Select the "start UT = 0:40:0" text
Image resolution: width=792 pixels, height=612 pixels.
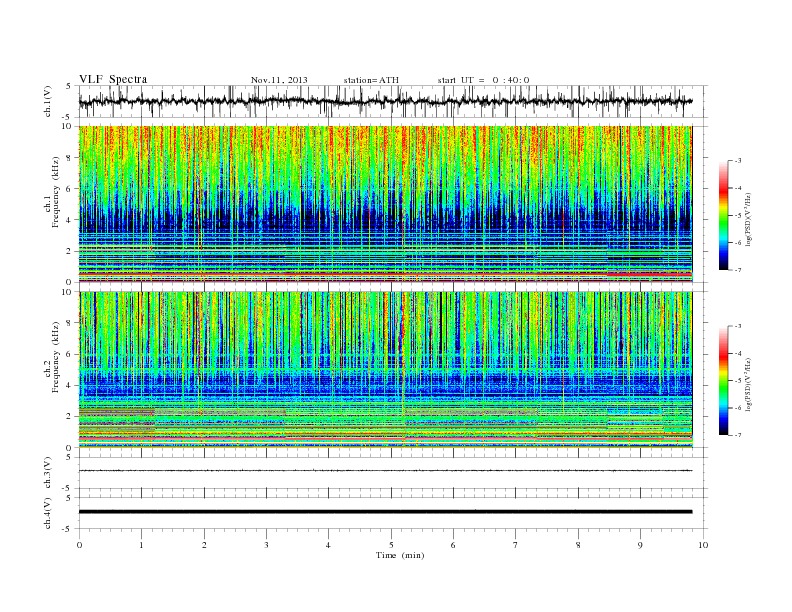pyautogui.click(x=483, y=80)
